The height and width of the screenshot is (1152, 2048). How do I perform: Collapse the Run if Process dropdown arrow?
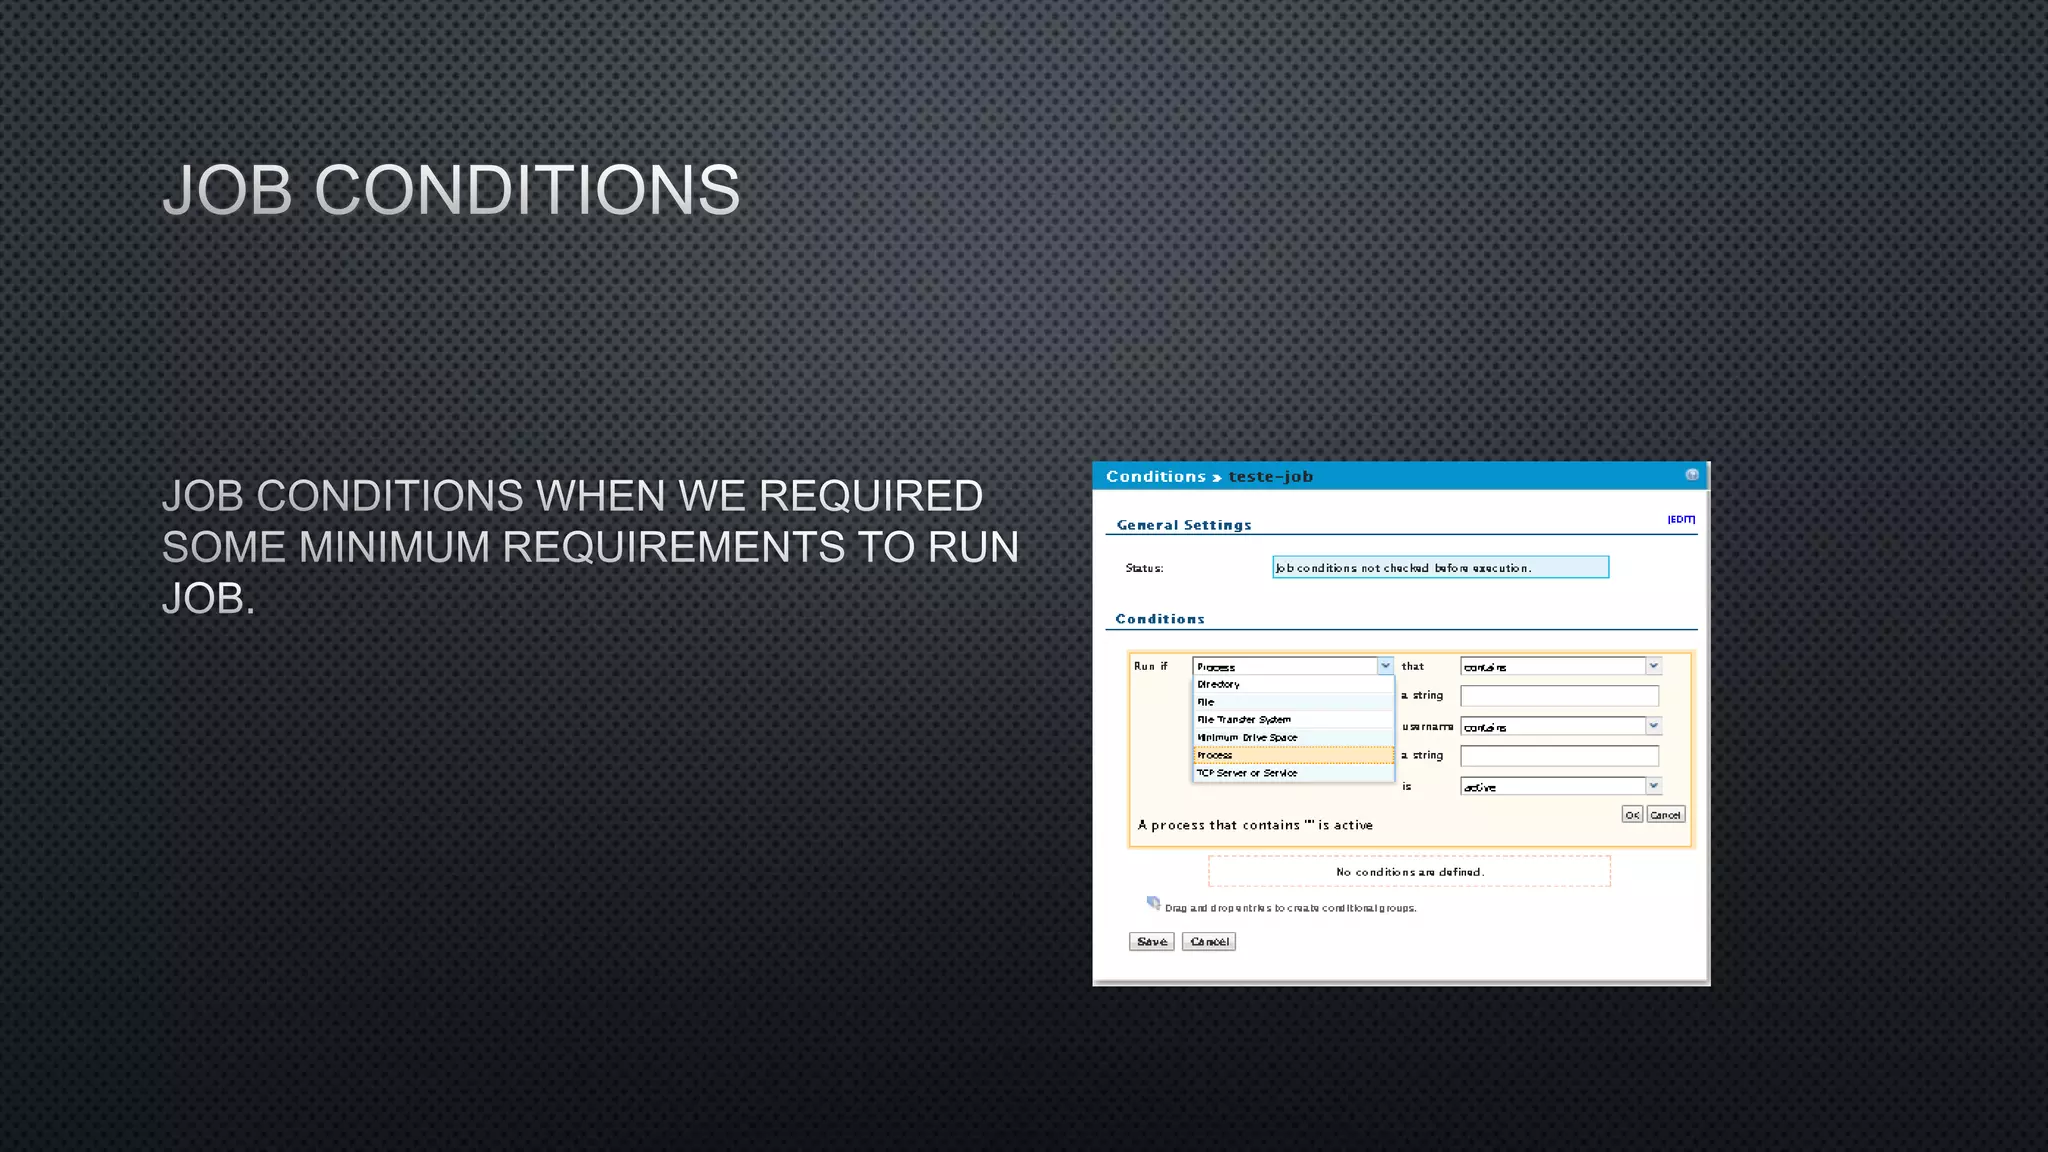1385,666
